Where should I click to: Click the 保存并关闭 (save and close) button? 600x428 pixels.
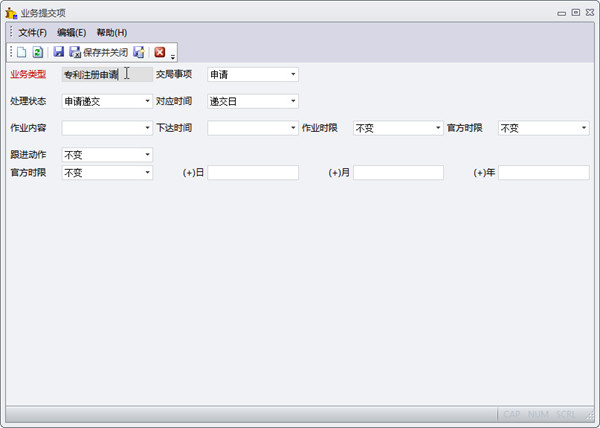point(98,52)
